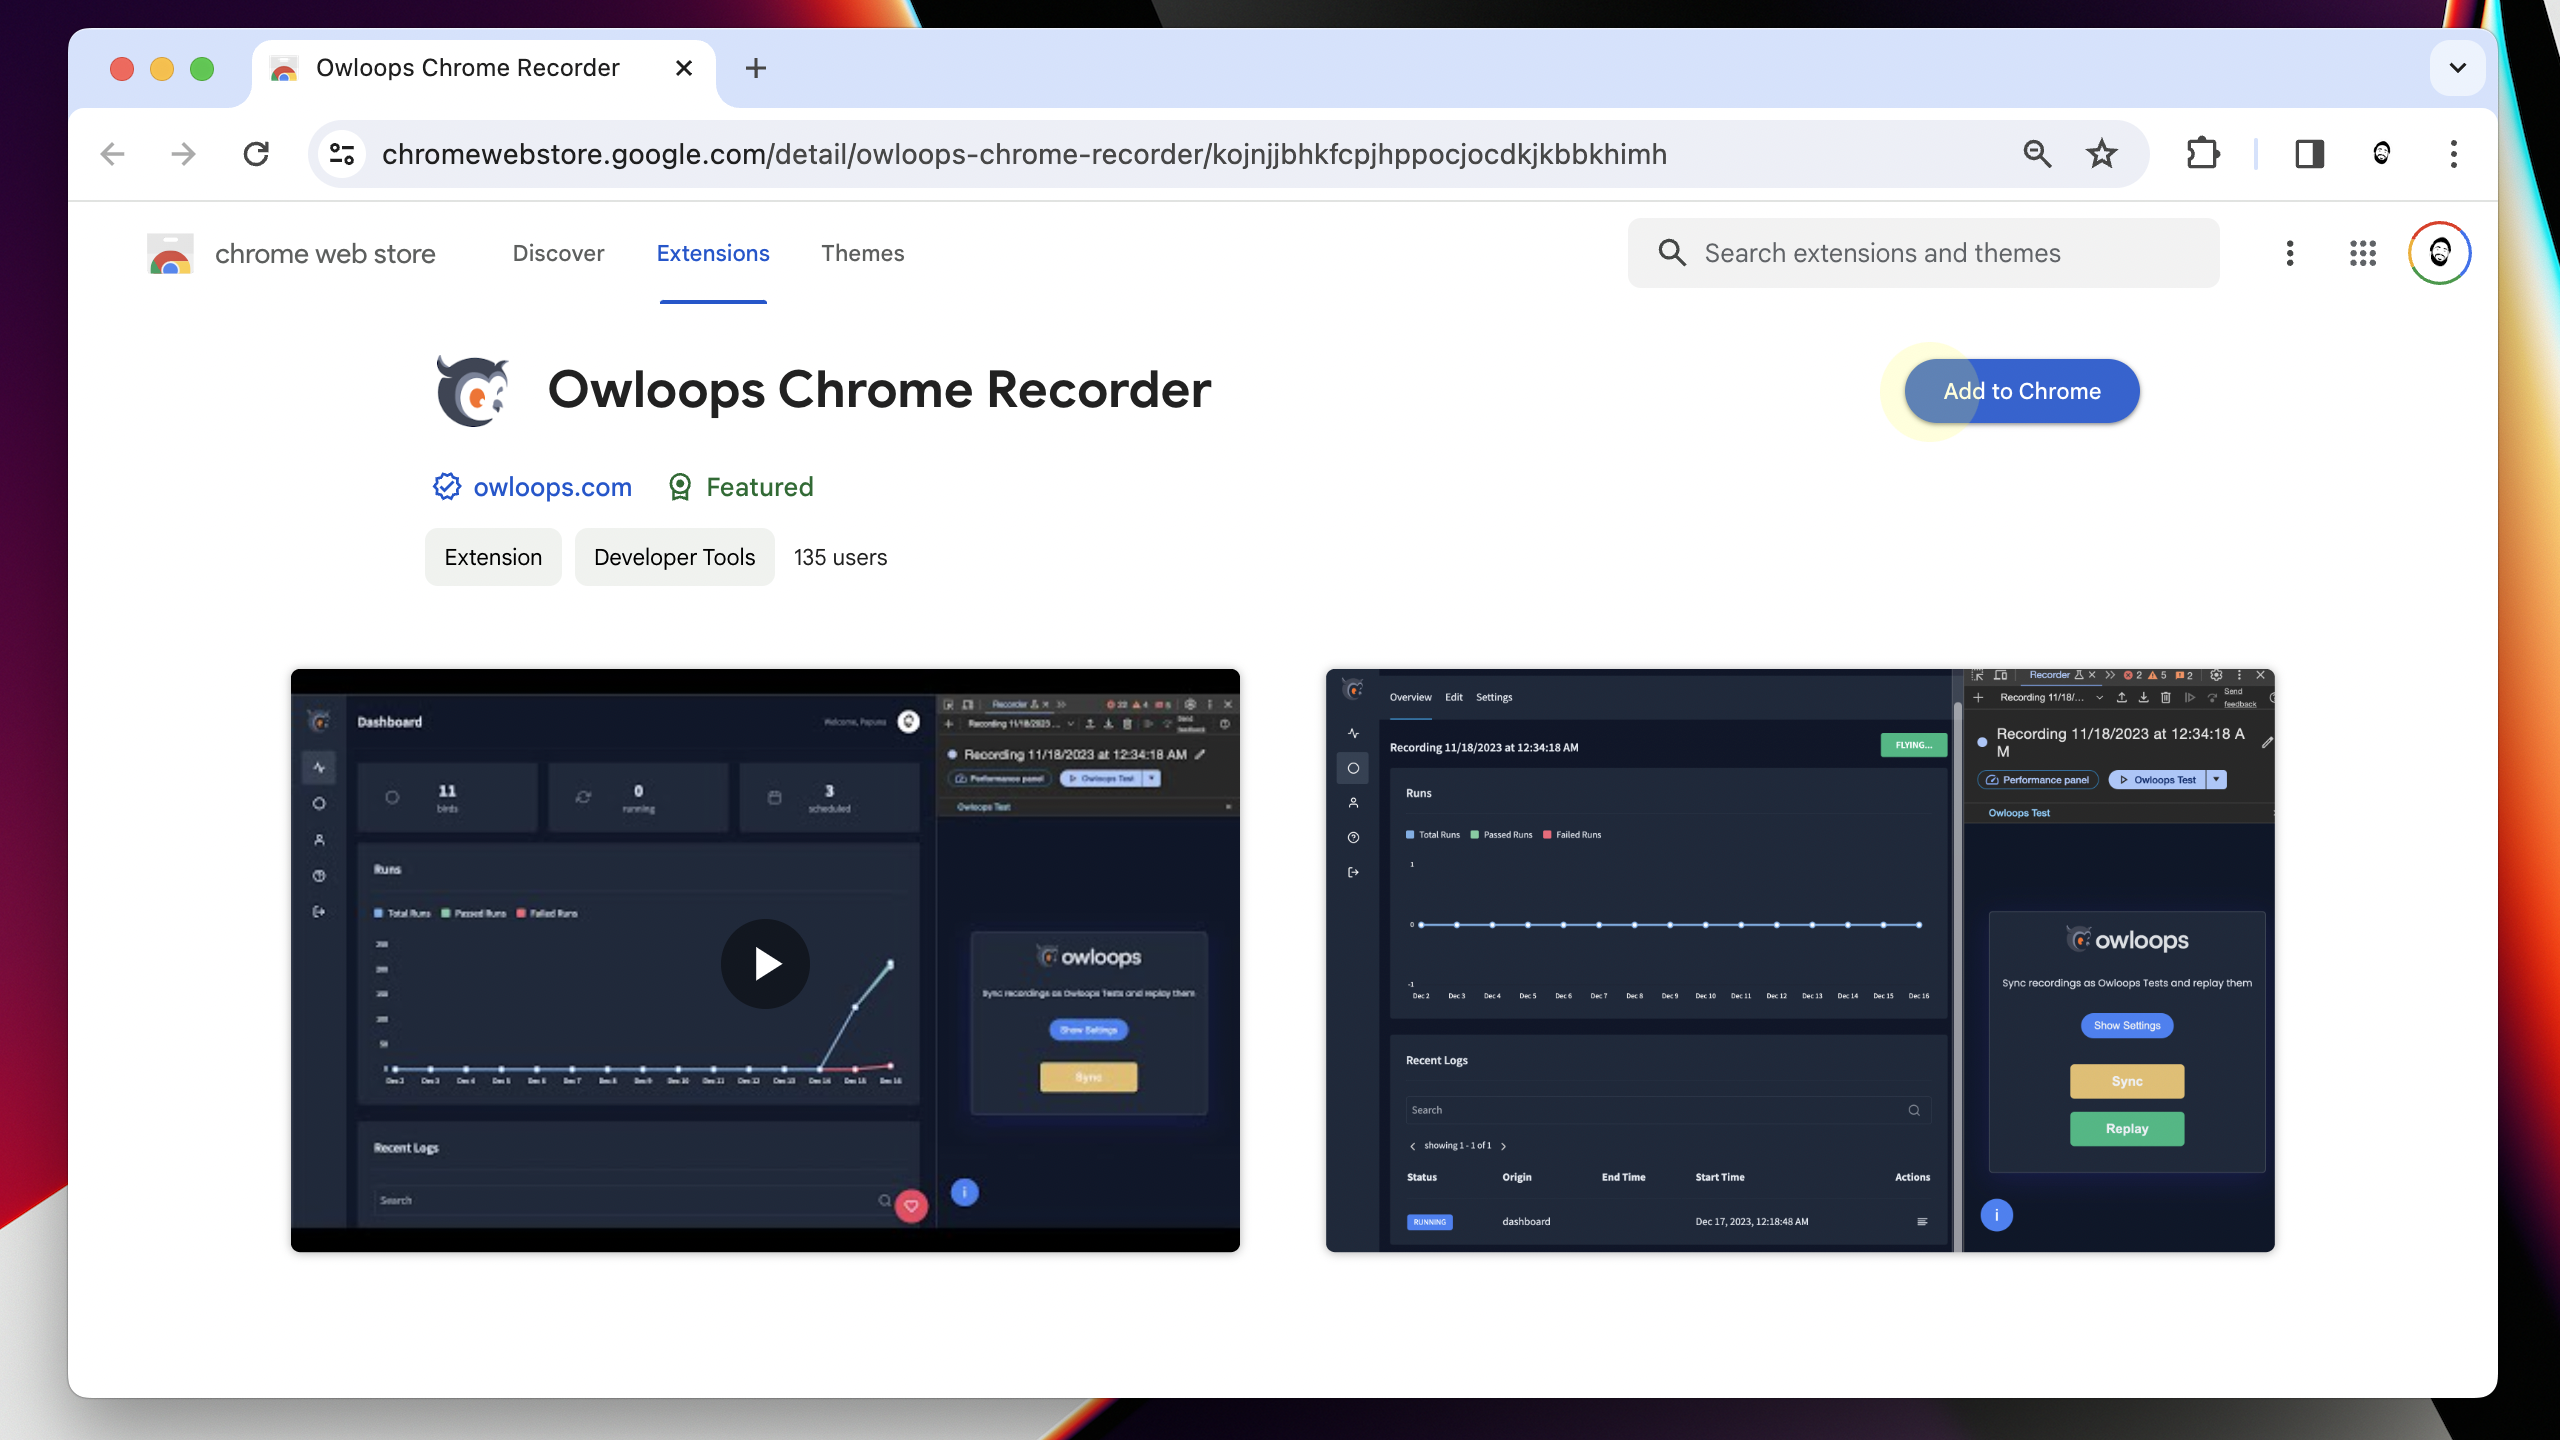The height and width of the screenshot is (1440, 2560).
Task: Select the Extensions tab
Action: pyautogui.click(x=713, y=254)
